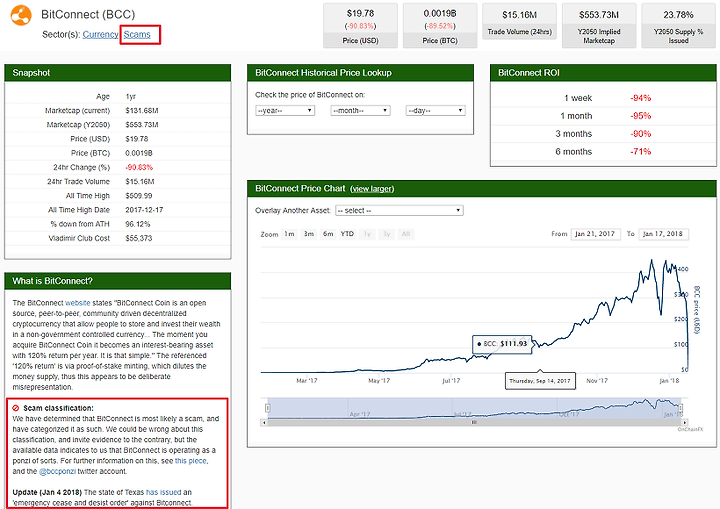Set chart zoom to 3m

(x=309, y=234)
